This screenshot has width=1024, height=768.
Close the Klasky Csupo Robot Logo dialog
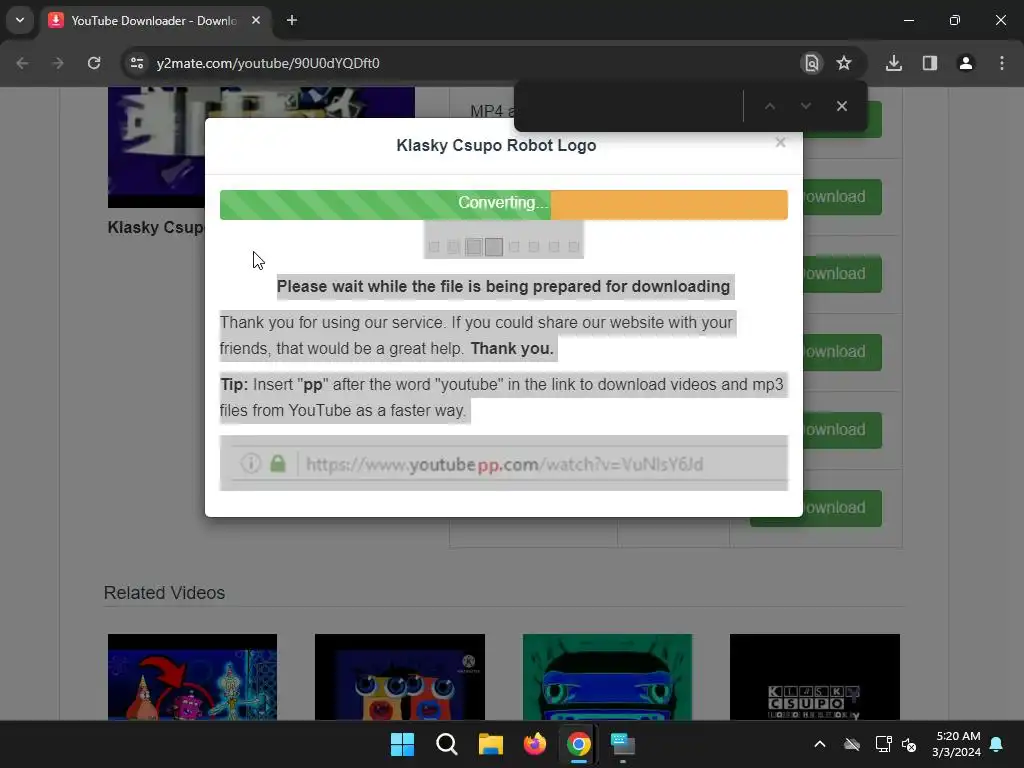point(780,142)
